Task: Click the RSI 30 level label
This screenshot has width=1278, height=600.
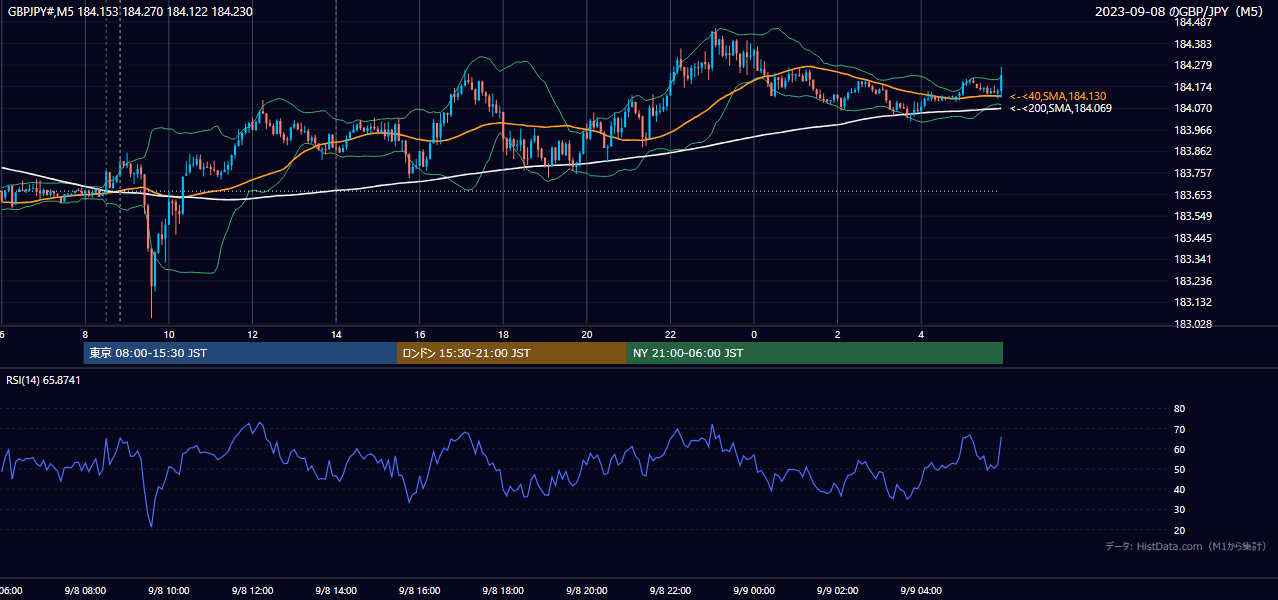Action: (x=1179, y=510)
